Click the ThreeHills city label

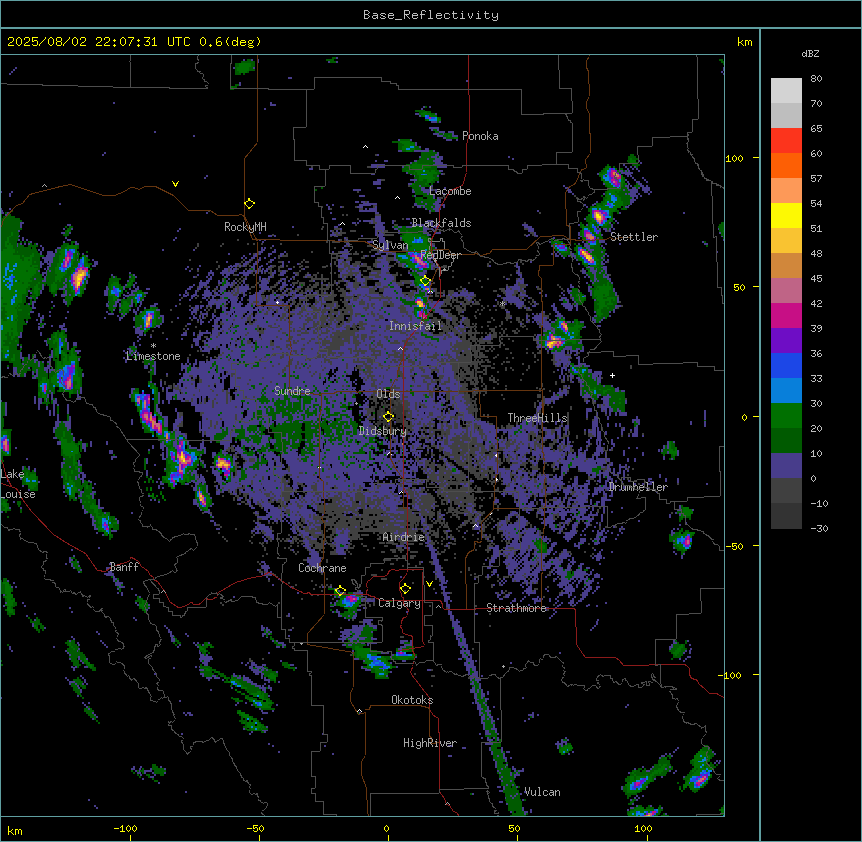click(x=537, y=418)
